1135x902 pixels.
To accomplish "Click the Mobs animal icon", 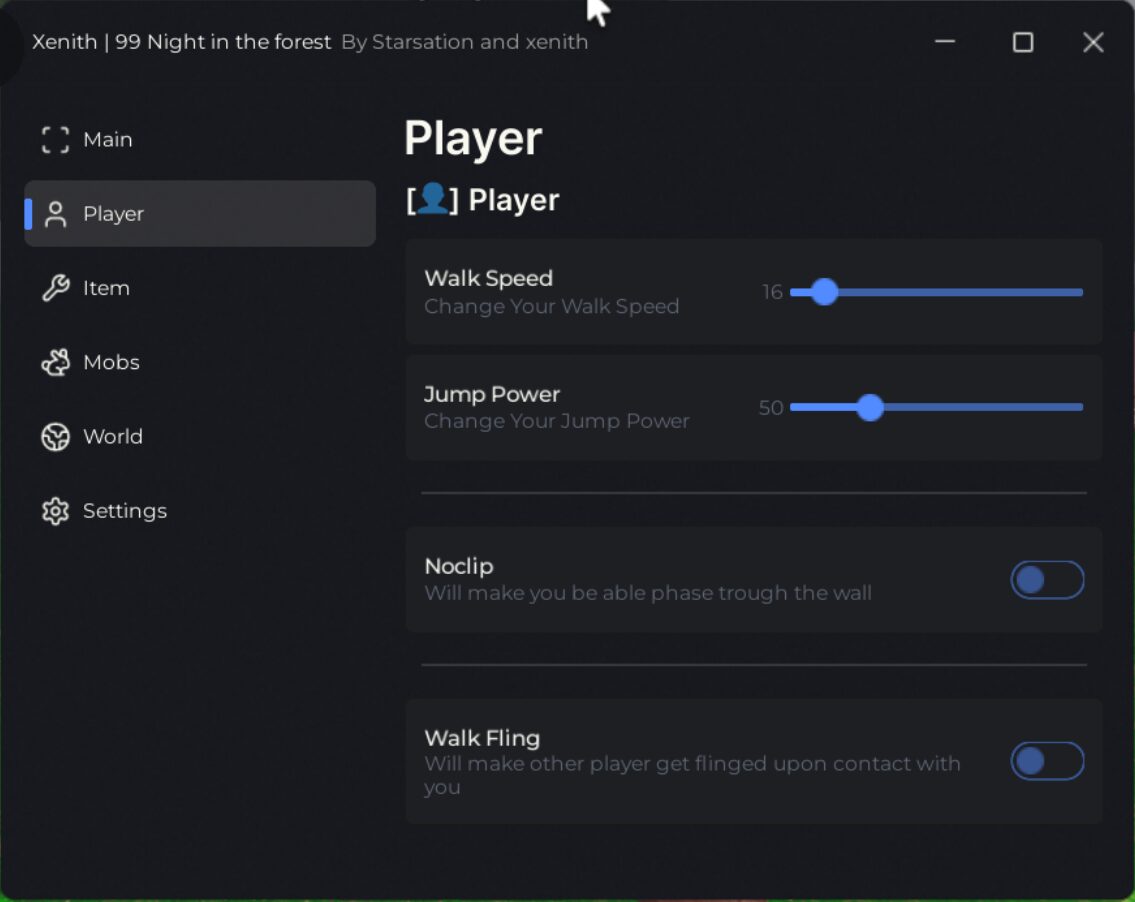I will [x=55, y=362].
